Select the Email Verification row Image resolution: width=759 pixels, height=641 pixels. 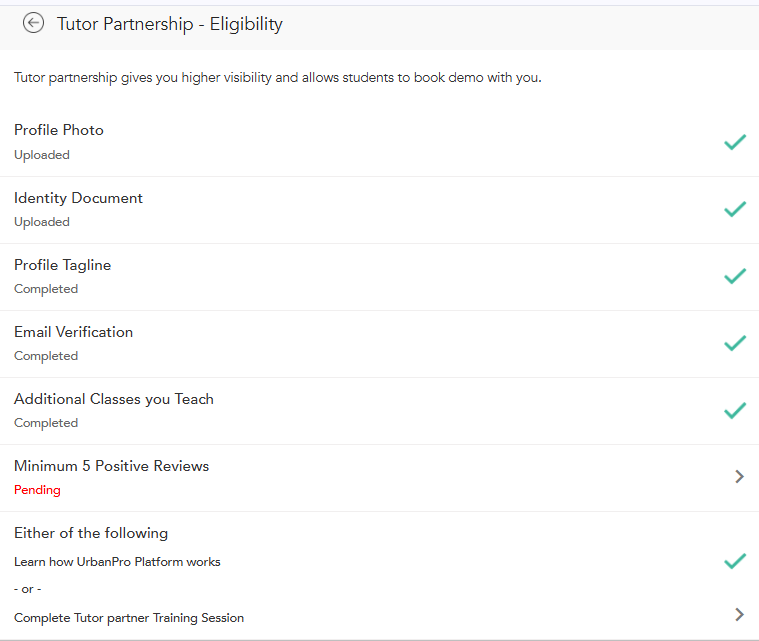(x=73, y=332)
